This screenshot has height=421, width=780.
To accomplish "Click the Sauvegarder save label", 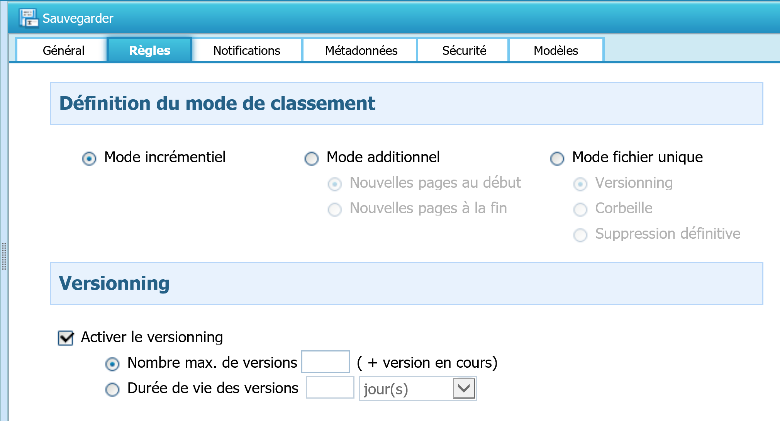I will point(78,18).
